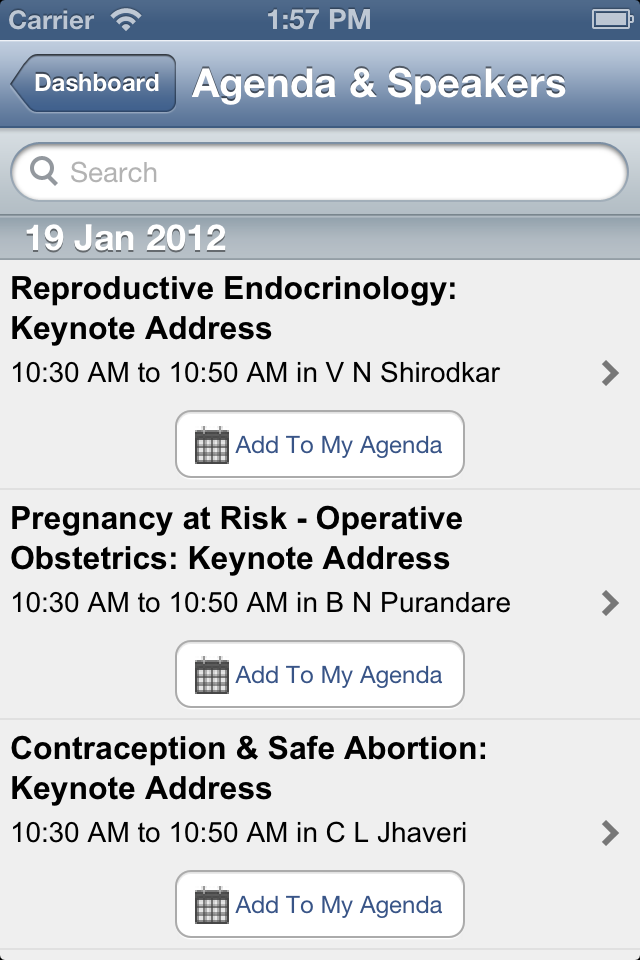
Task: Open Pregnancy at Risk details via chevron
Action: coord(610,603)
